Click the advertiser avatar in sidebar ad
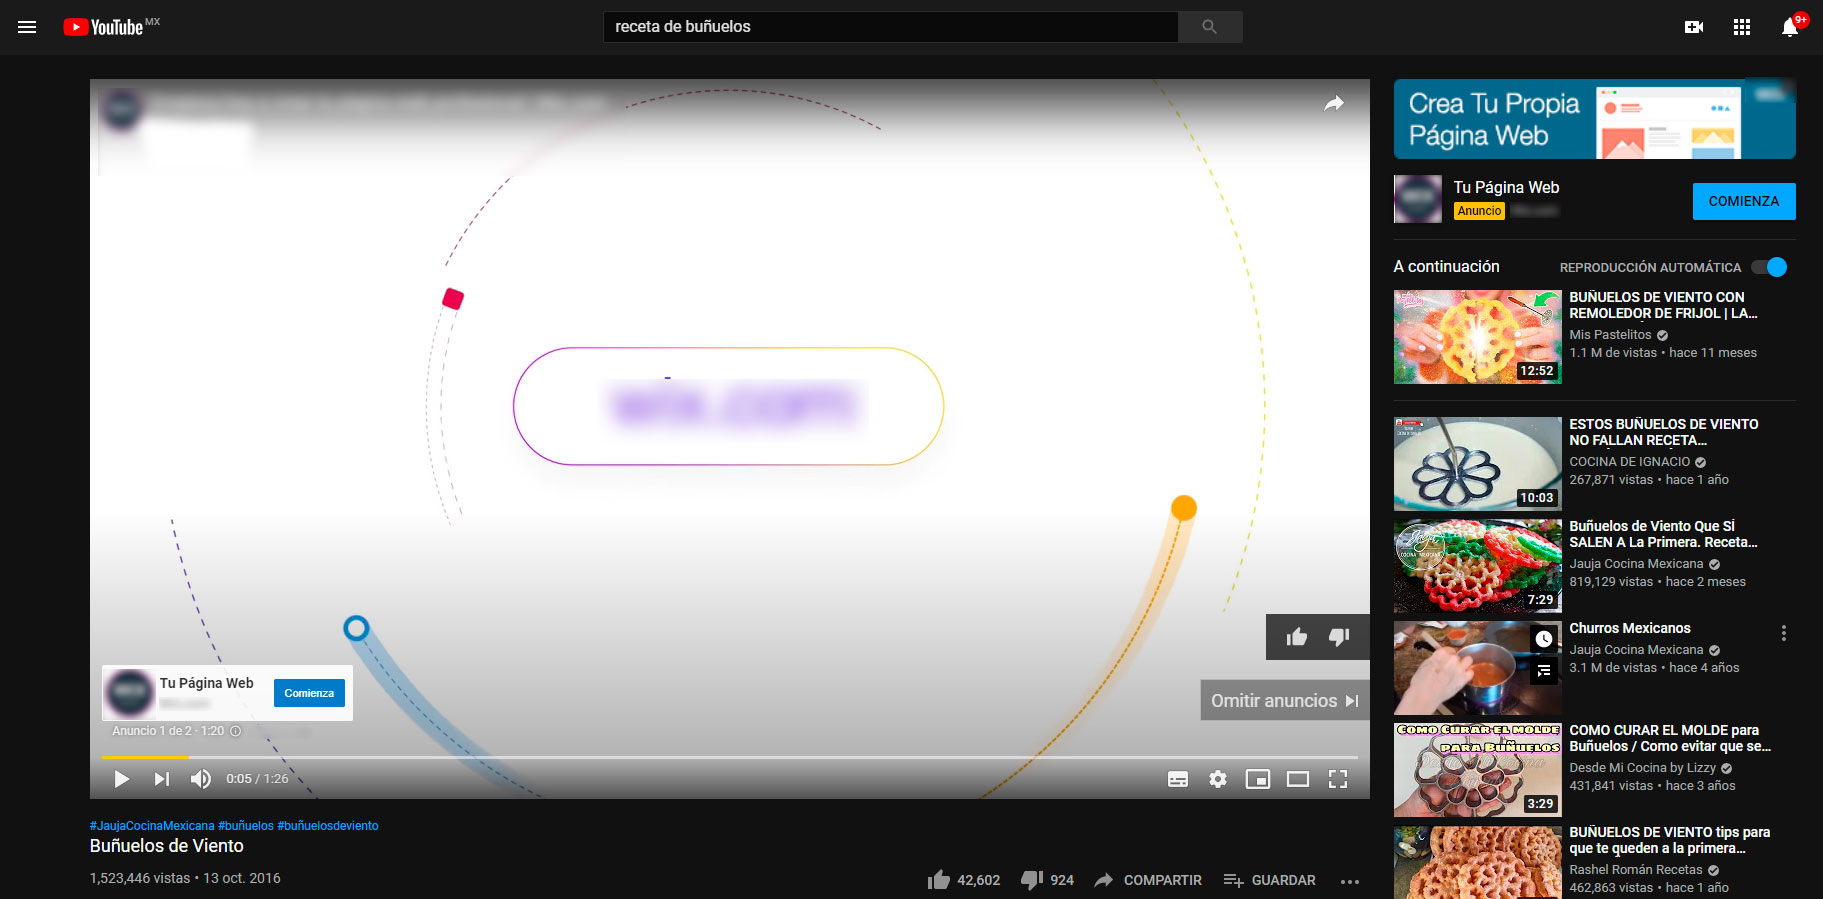Viewport: 1823px width, 899px height. 1418,198
